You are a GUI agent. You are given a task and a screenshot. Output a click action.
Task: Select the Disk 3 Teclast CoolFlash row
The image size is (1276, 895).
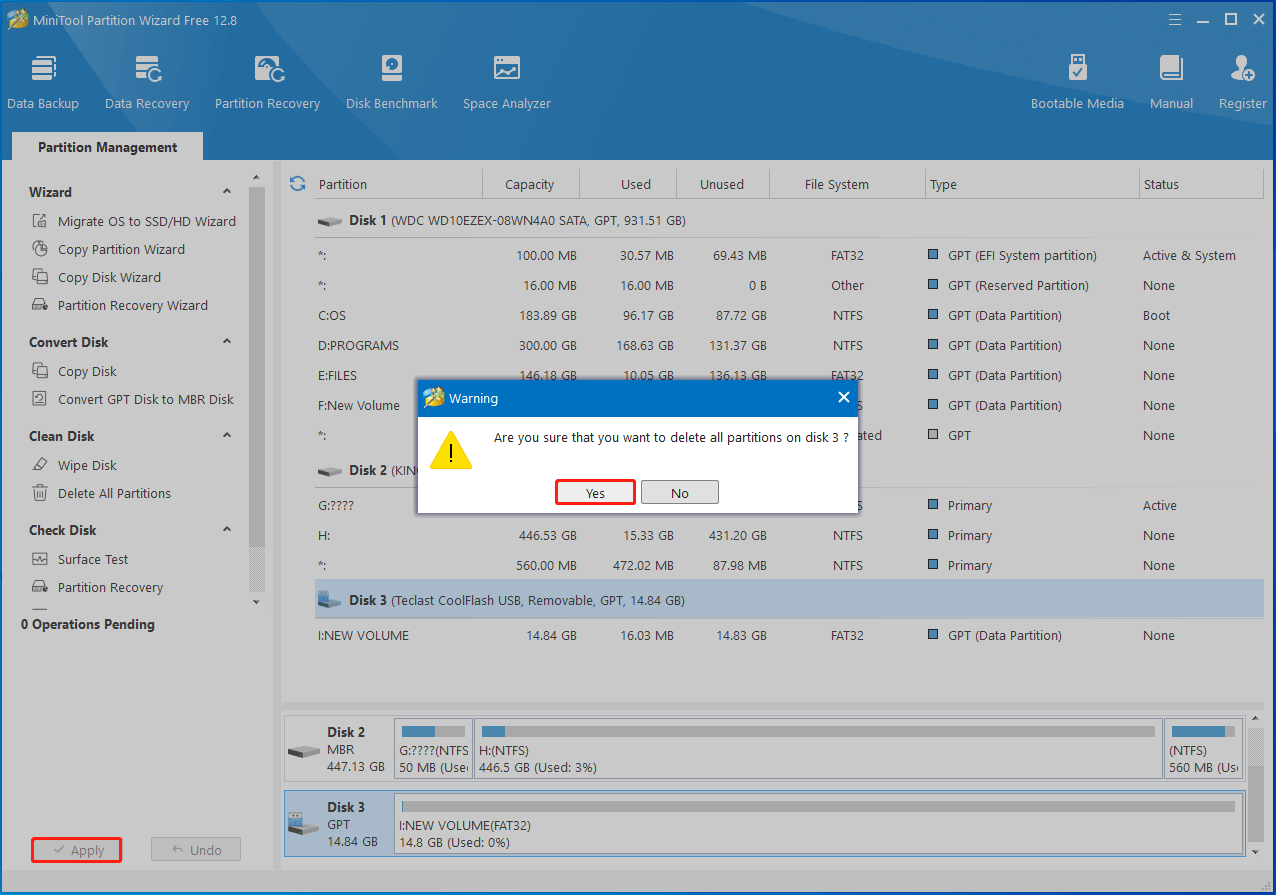coord(789,600)
